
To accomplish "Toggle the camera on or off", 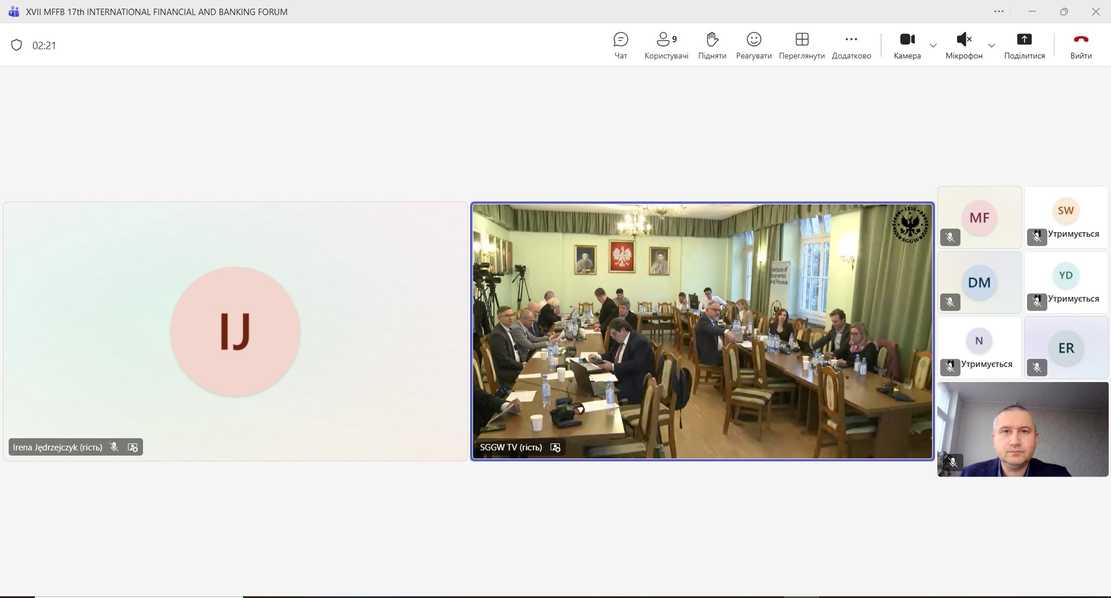I will (x=907, y=45).
